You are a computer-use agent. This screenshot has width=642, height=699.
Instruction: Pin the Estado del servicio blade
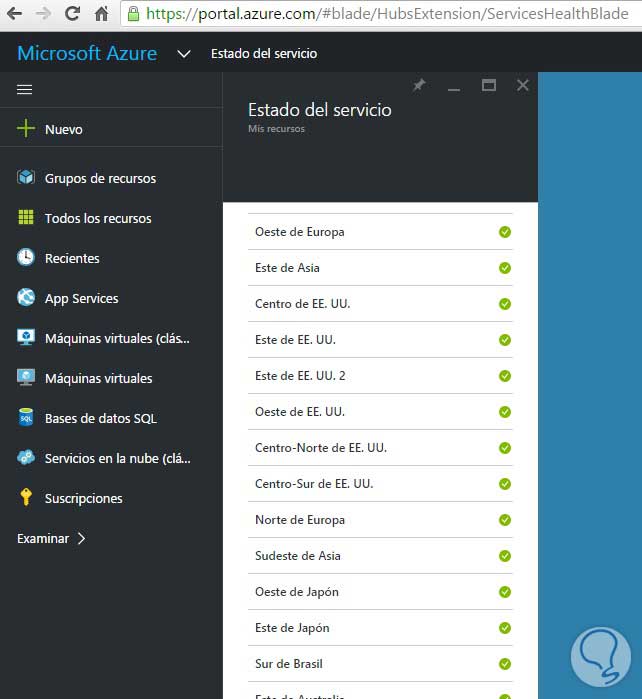[x=419, y=86]
